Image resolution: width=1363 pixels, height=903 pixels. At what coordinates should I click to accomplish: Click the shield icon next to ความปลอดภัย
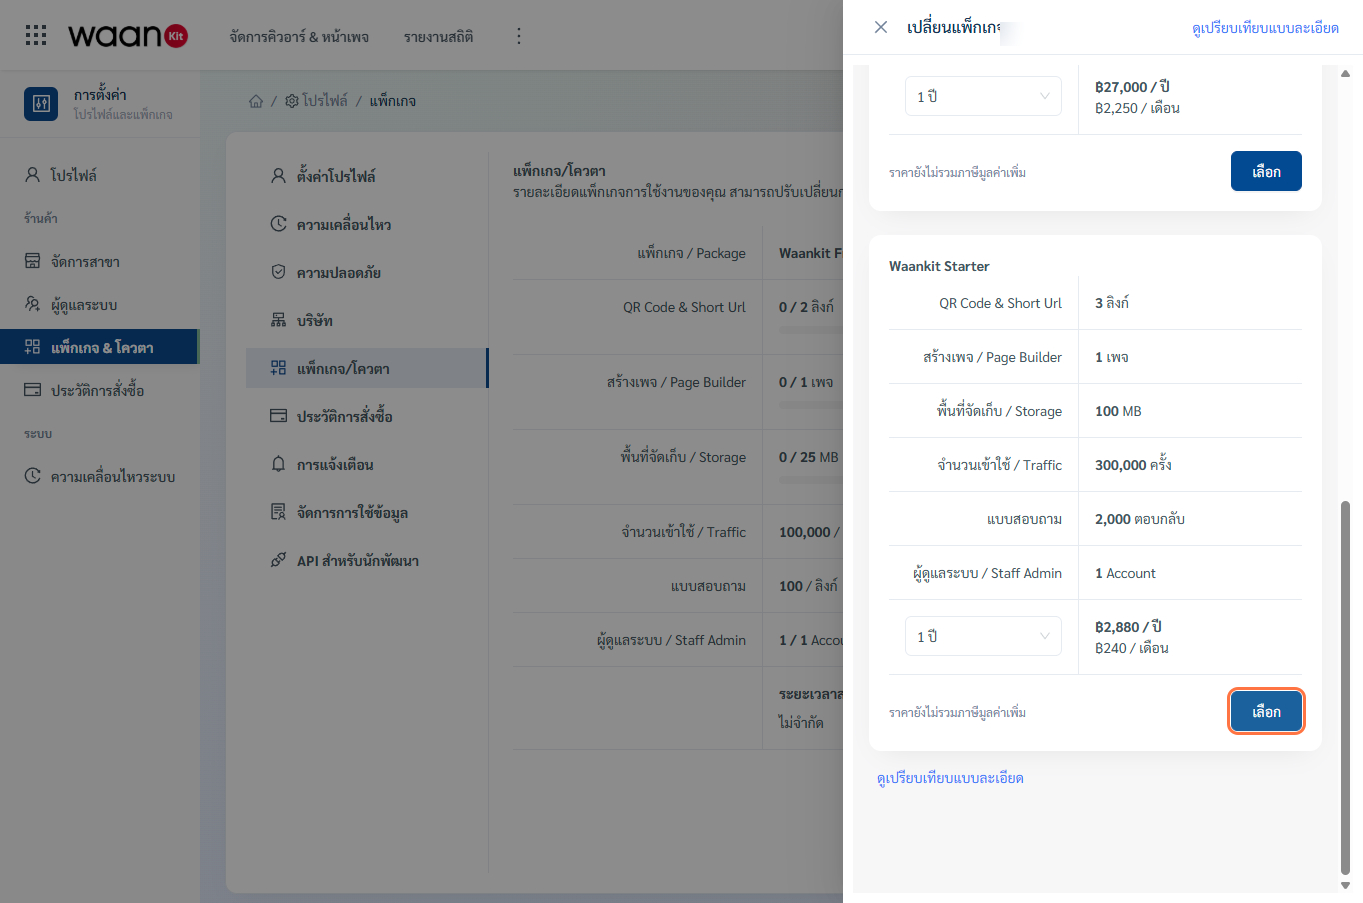point(279,272)
